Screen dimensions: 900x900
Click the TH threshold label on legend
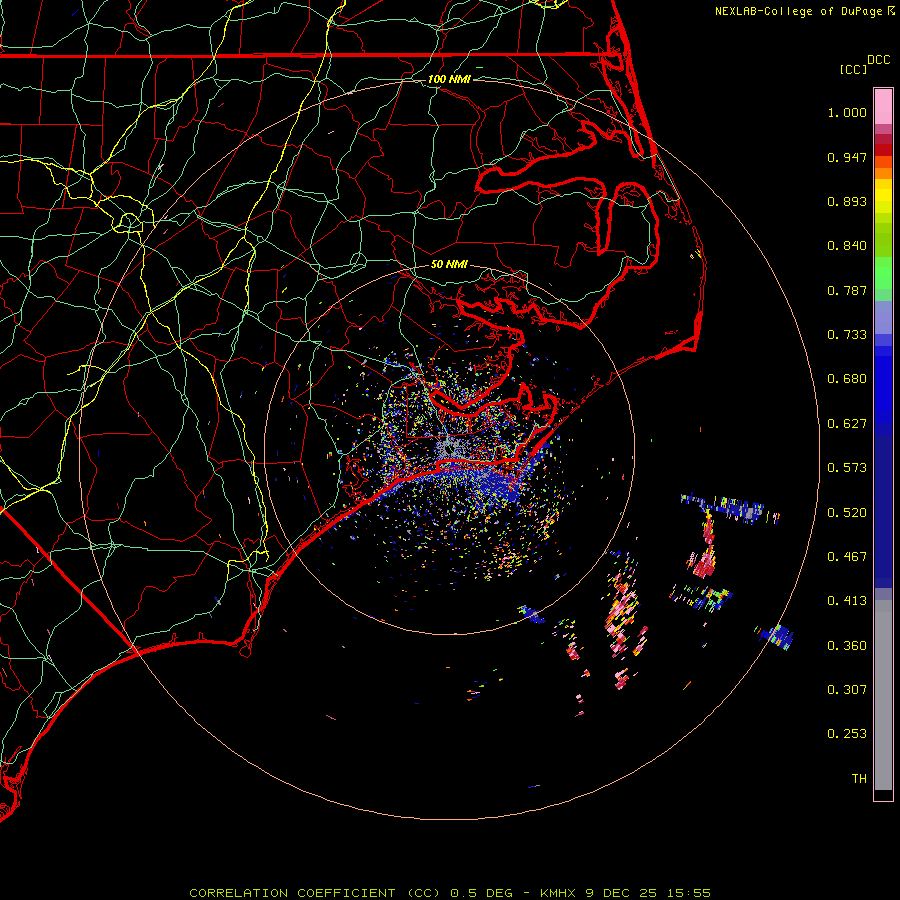coord(859,779)
